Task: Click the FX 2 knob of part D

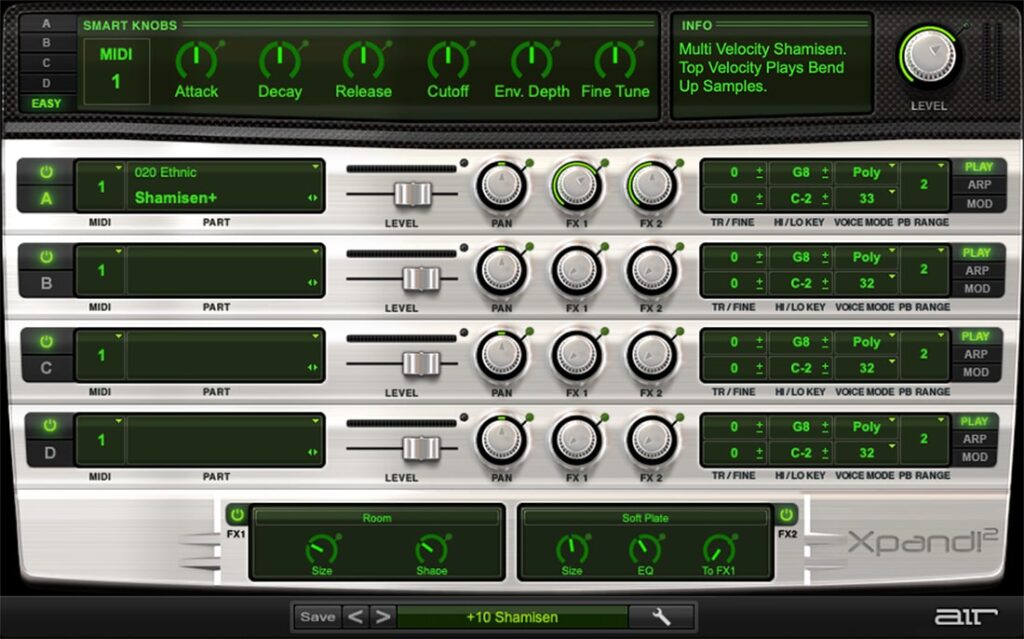Action: click(652, 441)
